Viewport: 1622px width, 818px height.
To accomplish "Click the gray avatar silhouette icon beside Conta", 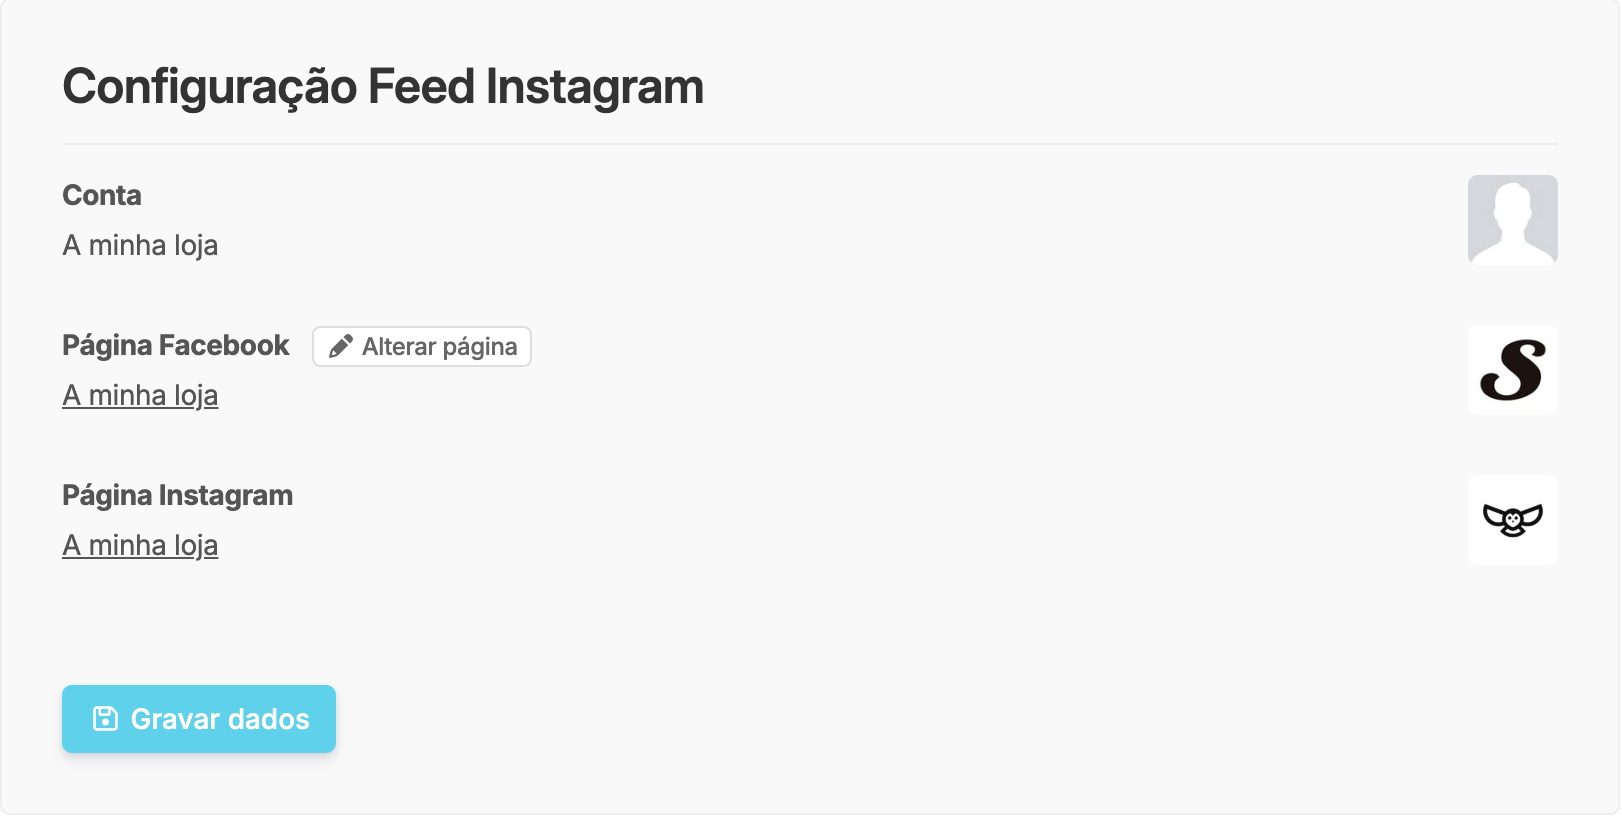I will coord(1512,220).
